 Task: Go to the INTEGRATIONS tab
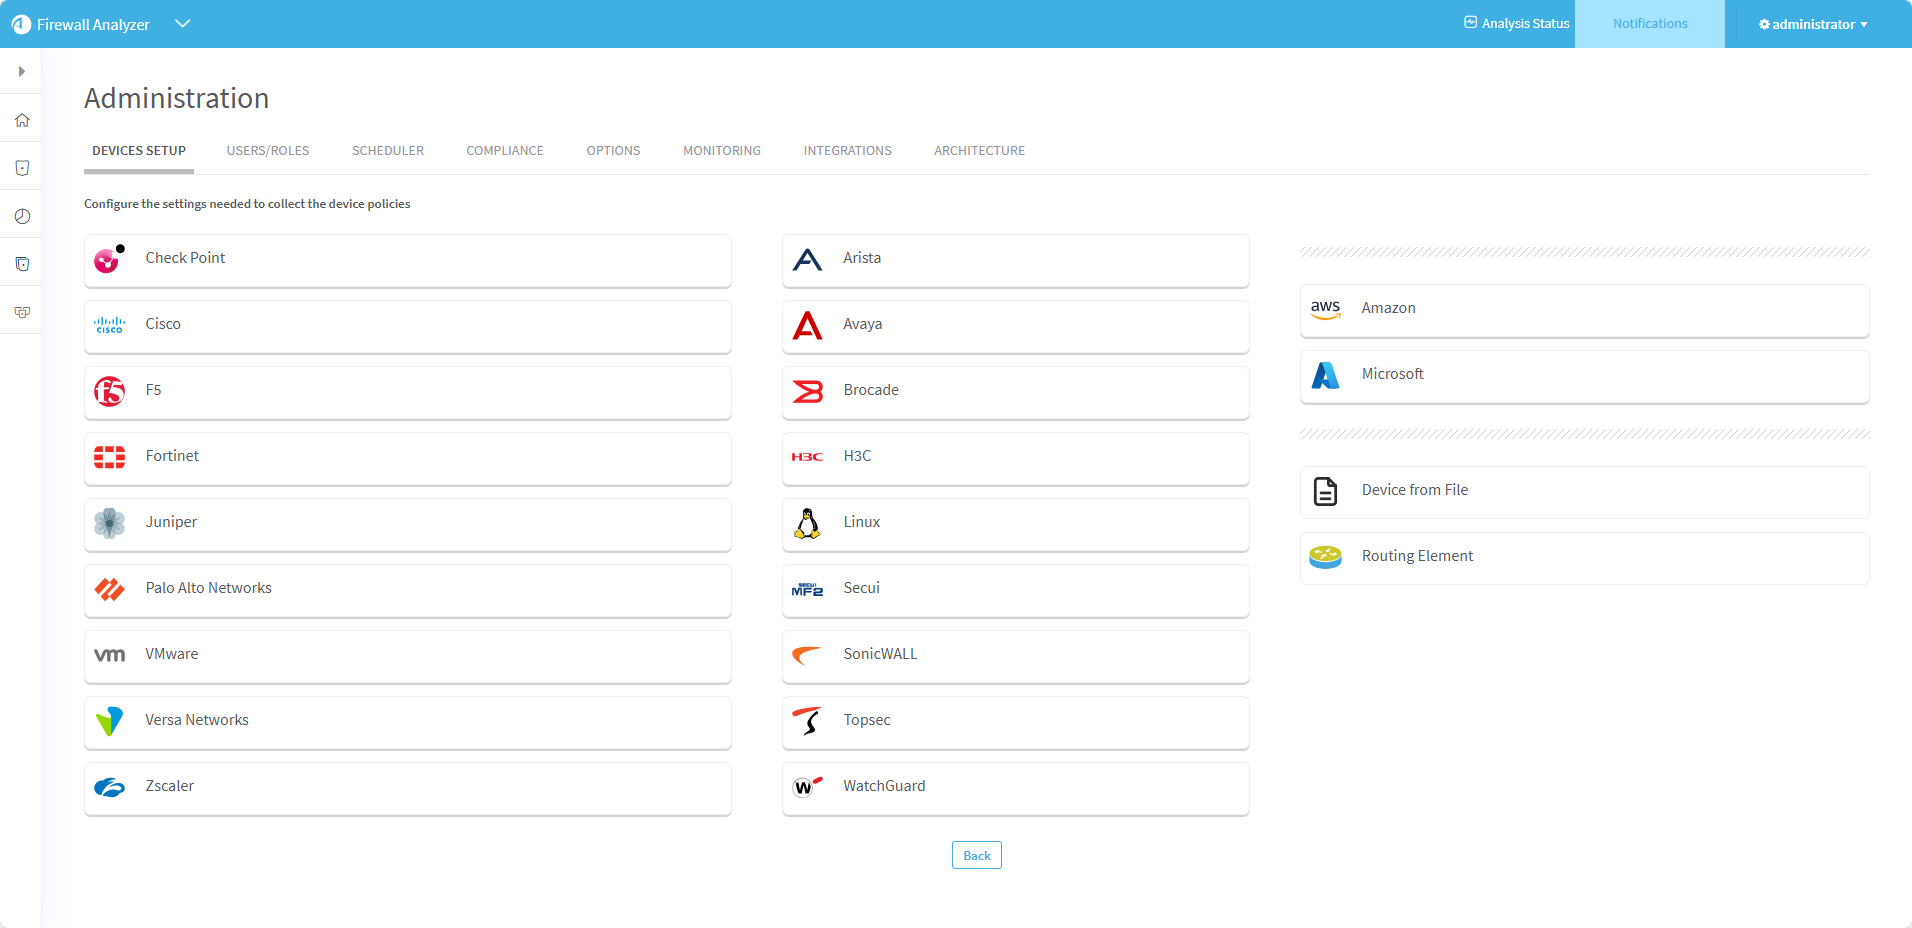[x=847, y=151]
